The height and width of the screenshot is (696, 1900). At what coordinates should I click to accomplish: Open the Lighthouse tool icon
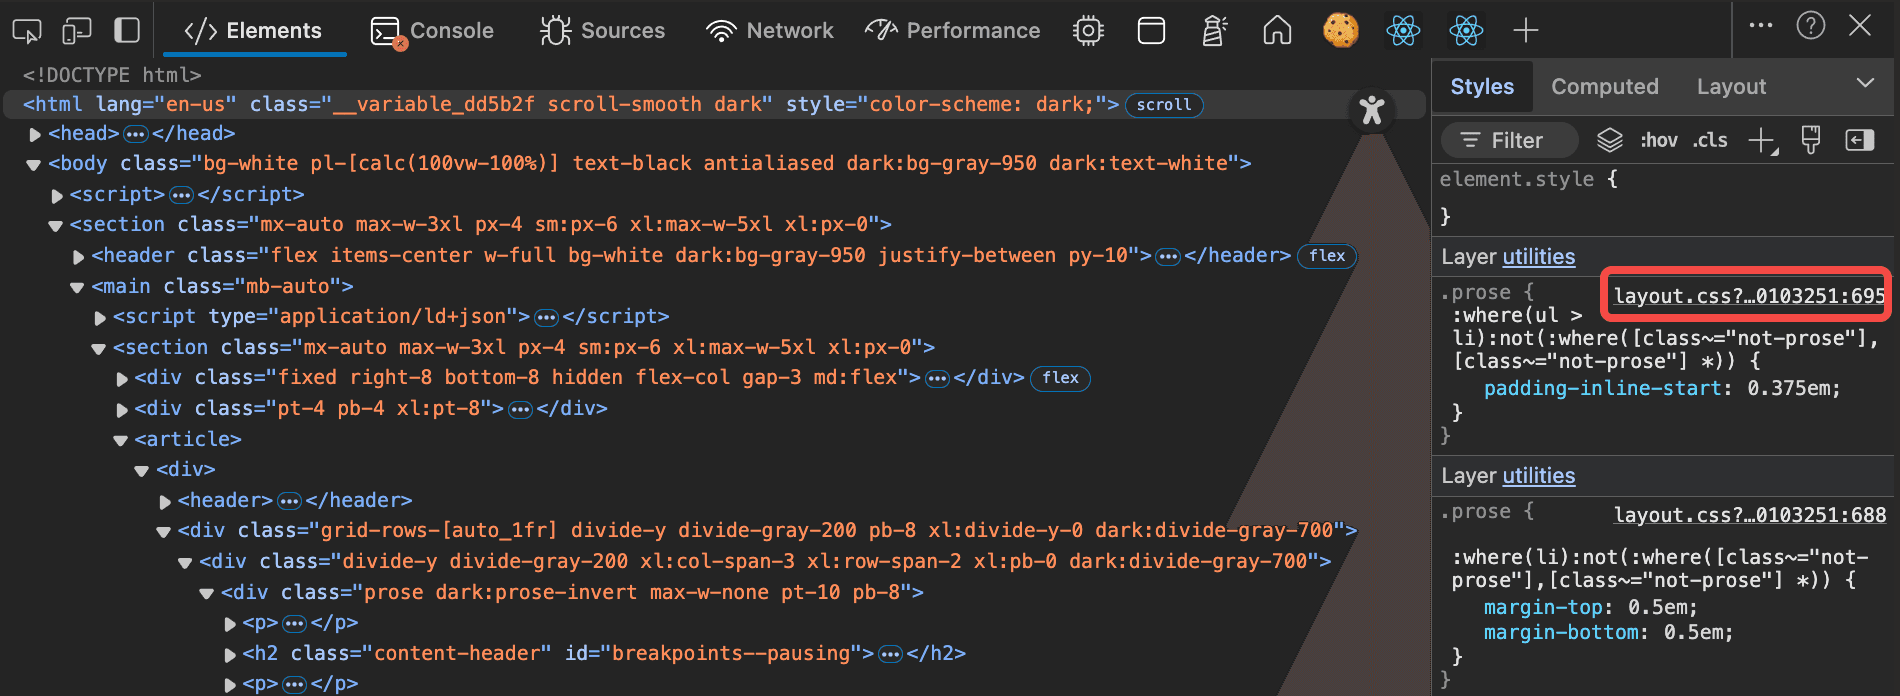click(1214, 31)
